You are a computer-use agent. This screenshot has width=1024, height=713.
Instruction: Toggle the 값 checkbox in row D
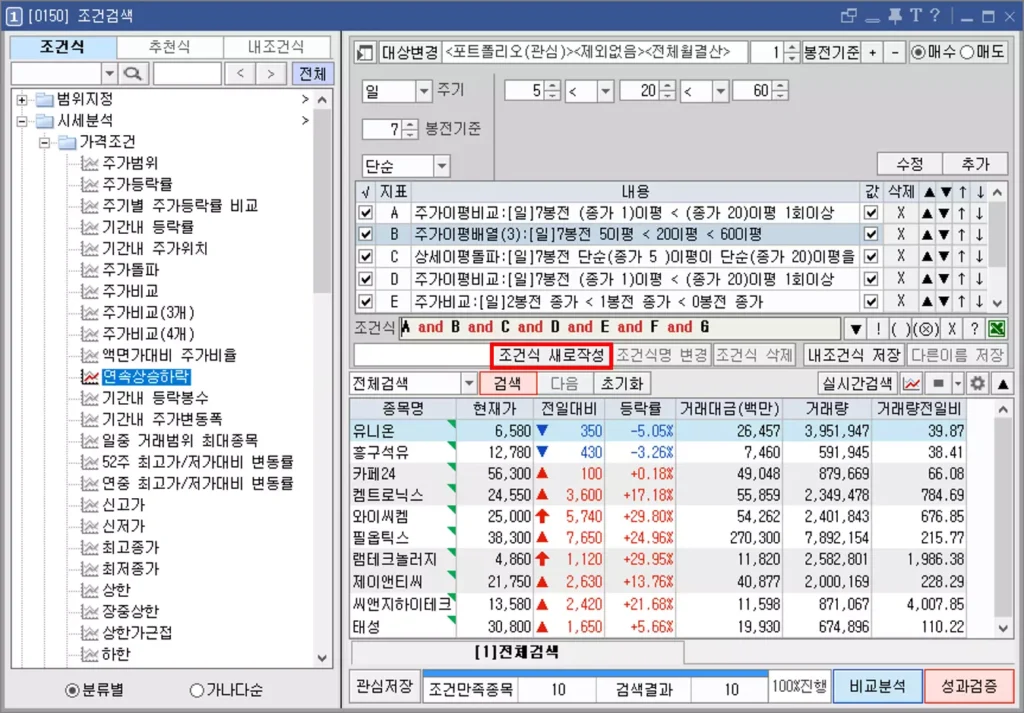click(871, 279)
